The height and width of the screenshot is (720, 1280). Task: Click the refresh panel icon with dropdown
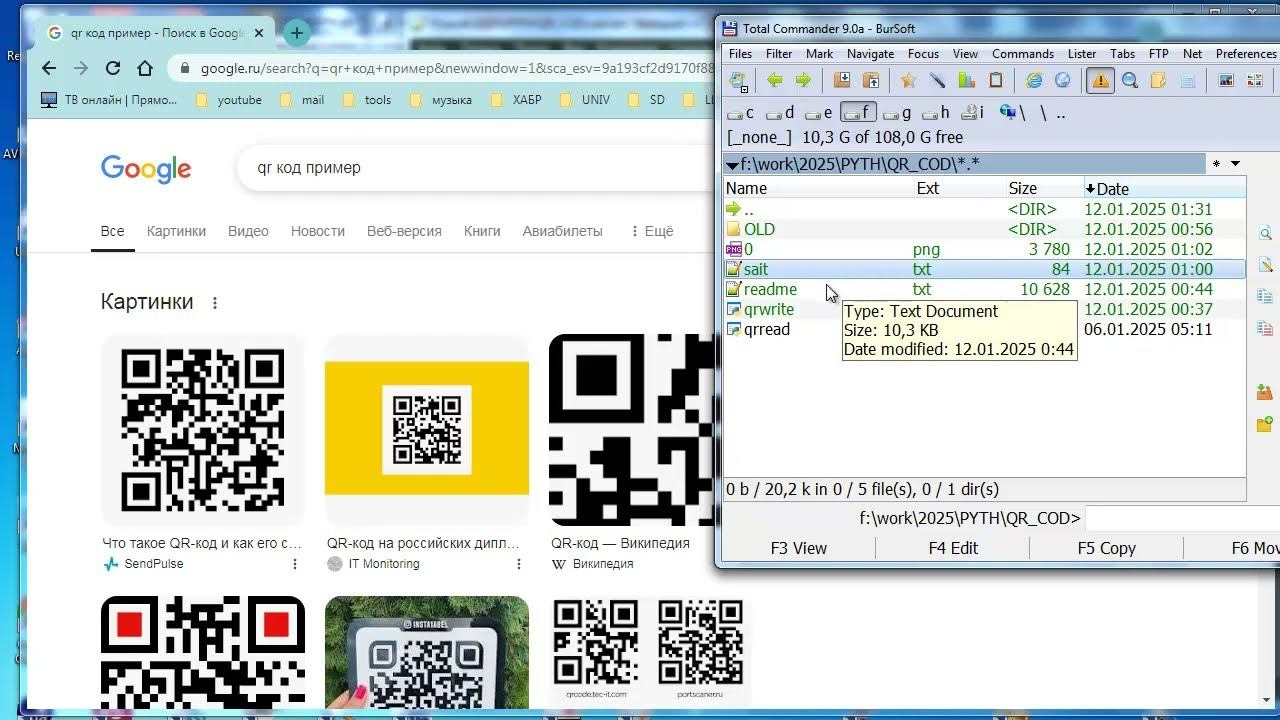738,81
